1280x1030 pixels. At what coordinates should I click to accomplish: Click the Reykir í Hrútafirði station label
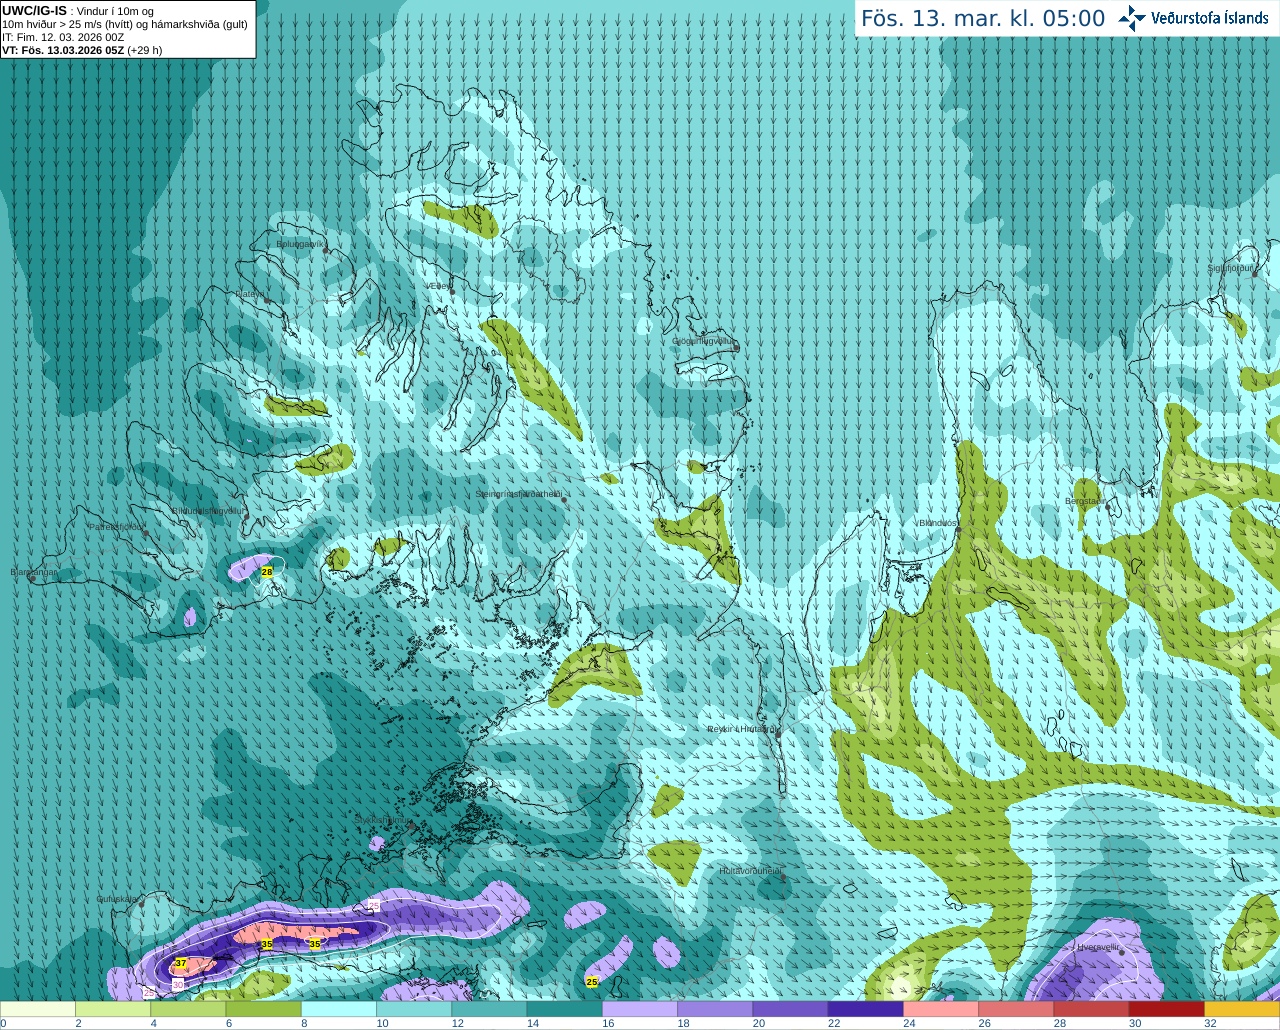click(741, 729)
